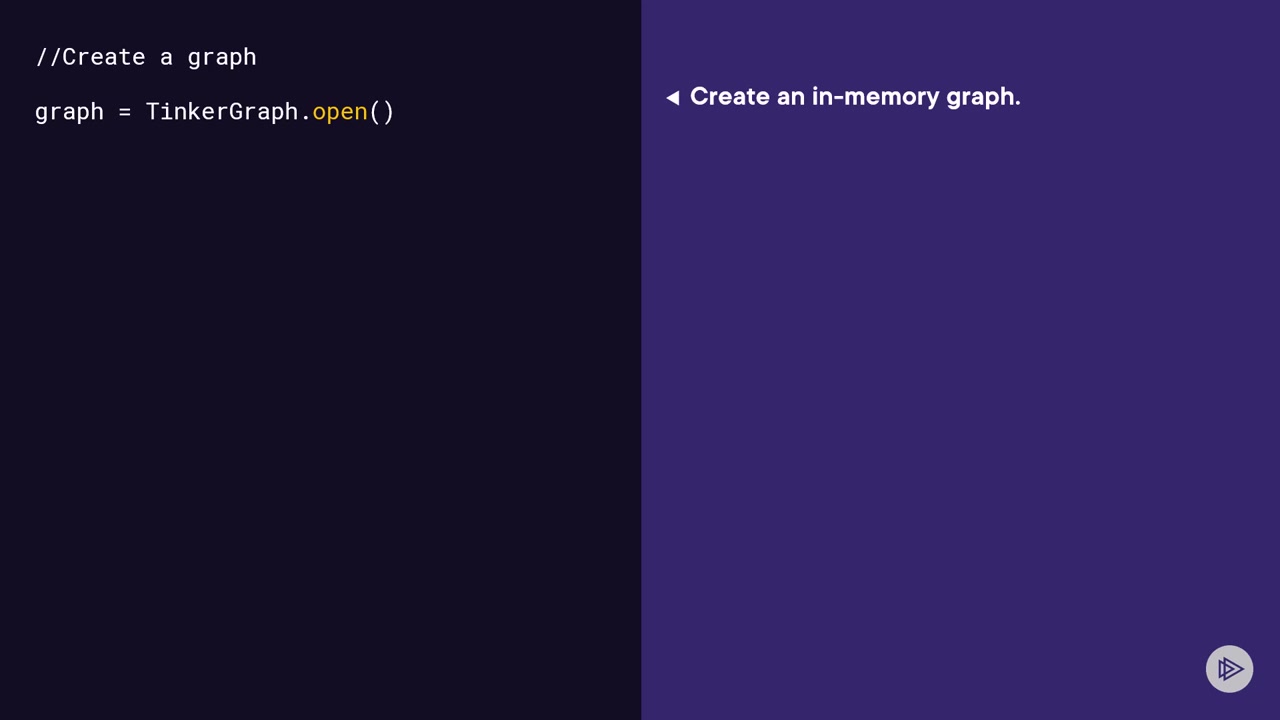Click the equals sign in the code line
Image resolution: width=1280 pixels, height=720 pixels.
pos(125,112)
